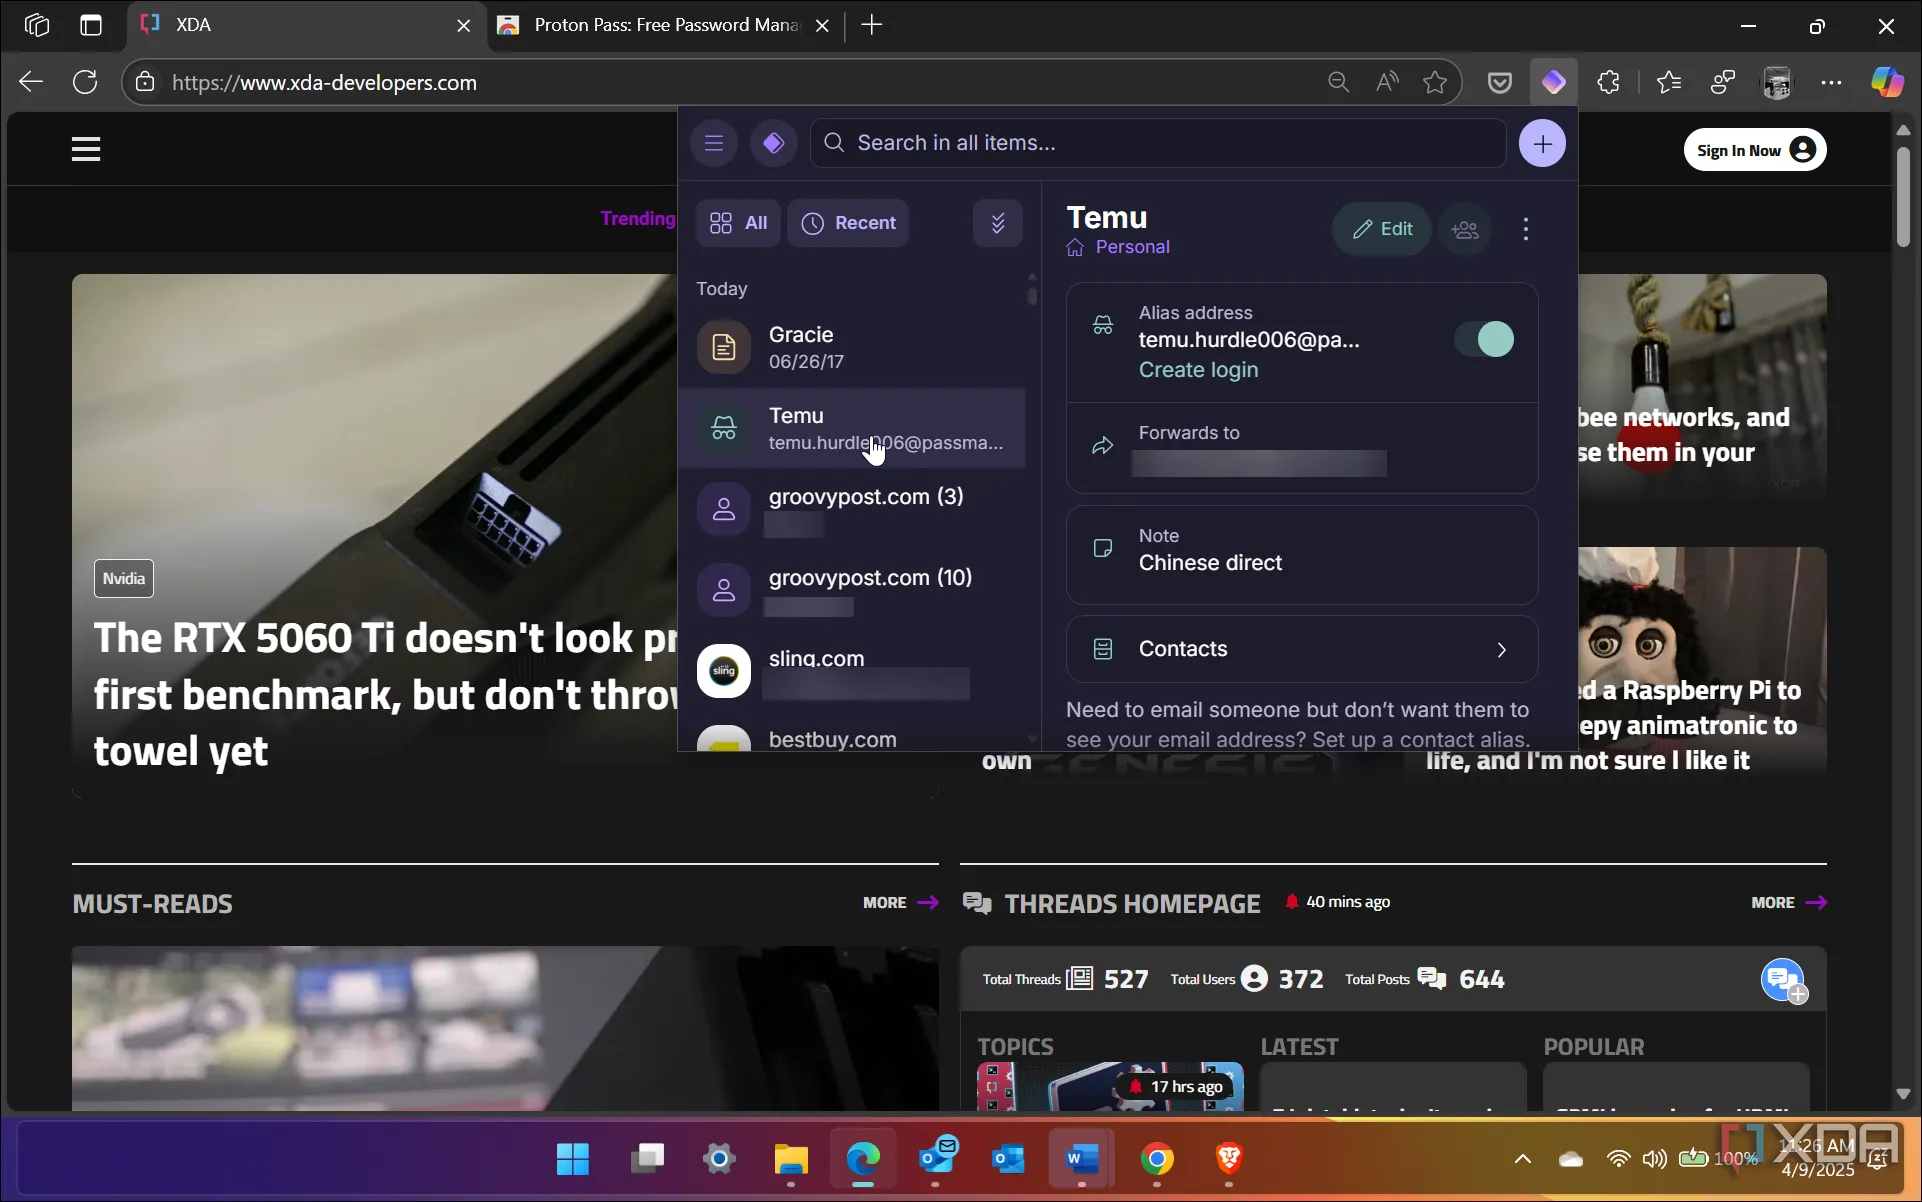Open the Favorites list icon
This screenshot has width=1922, height=1202.
[1669, 82]
